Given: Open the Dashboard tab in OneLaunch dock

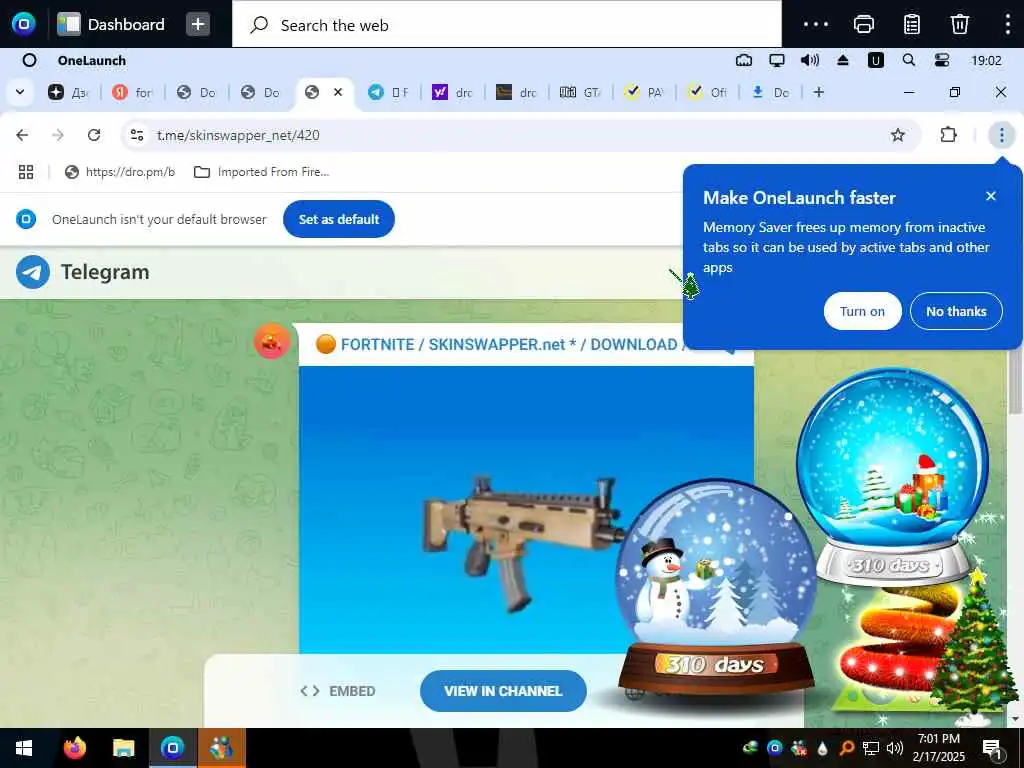Looking at the screenshot, I should [x=111, y=24].
